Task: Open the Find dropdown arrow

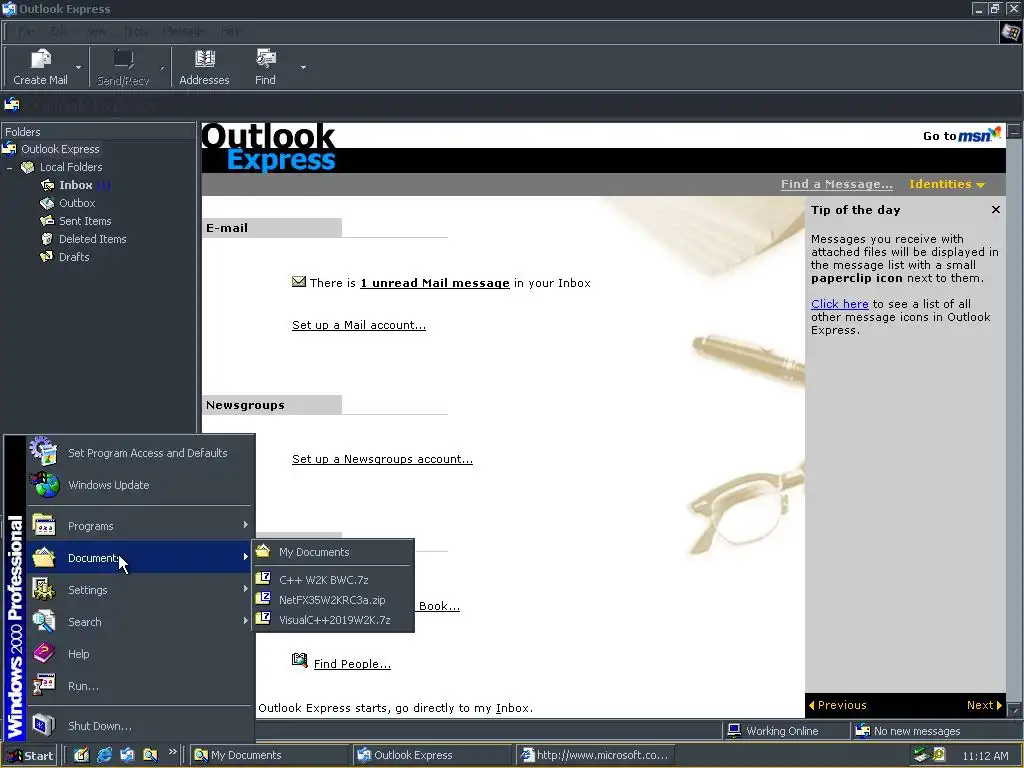Action: pyautogui.click(x=303, y=67)
